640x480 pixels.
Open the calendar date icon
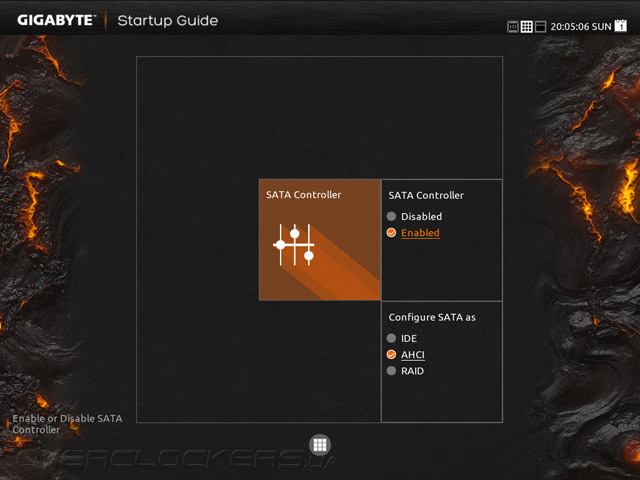click(621, 25)
